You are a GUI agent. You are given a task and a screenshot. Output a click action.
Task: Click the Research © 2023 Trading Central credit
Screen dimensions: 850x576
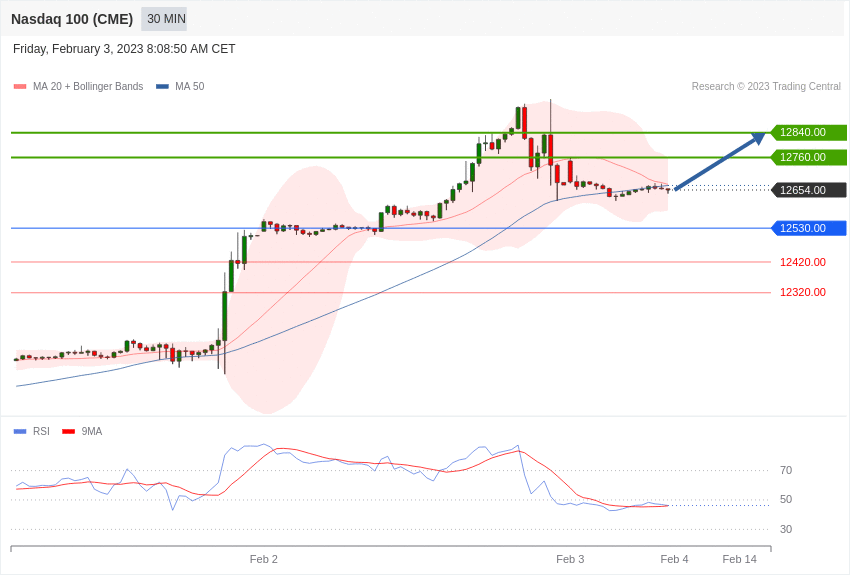(766, 87)
